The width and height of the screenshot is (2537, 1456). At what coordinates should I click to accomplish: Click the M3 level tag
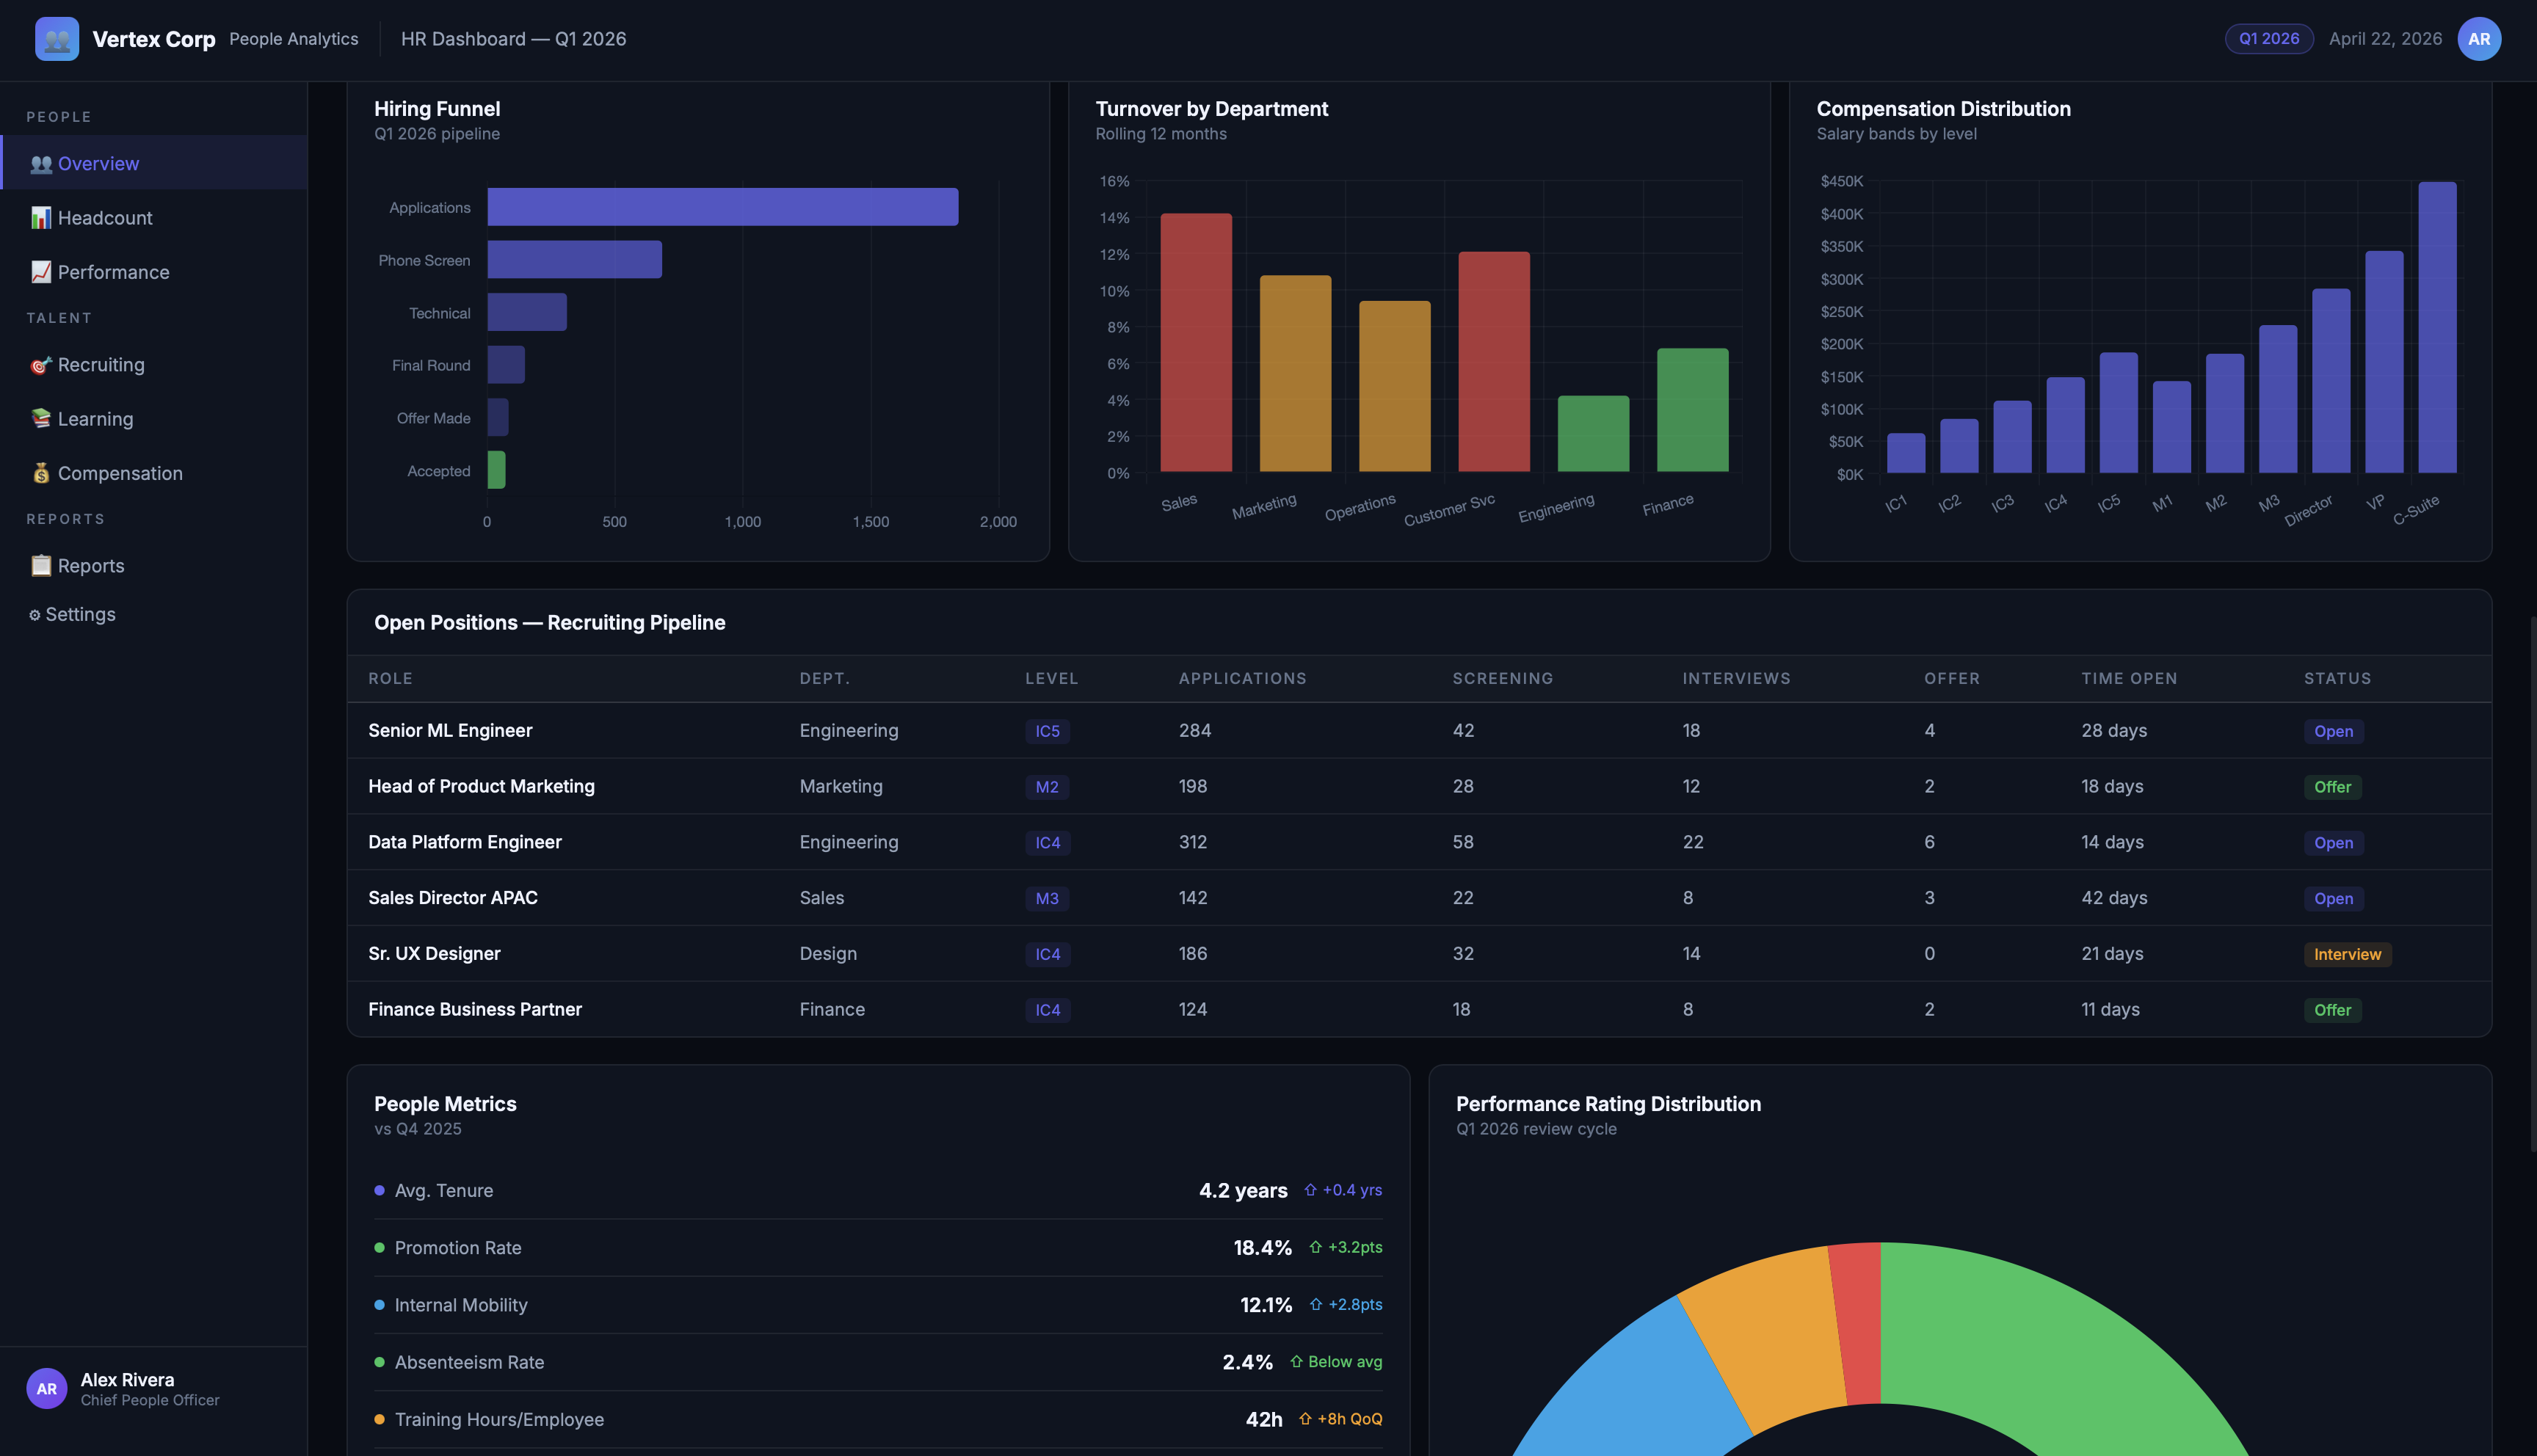click(x=1047, y=898)
